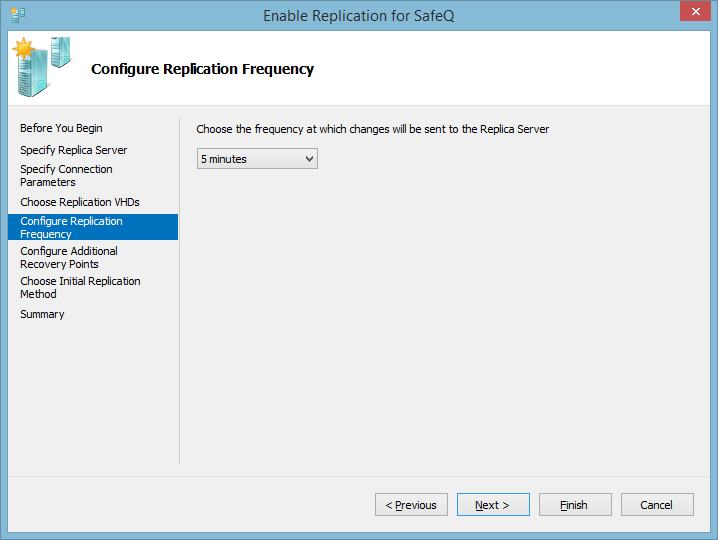Click the Configure Replication Frequency heading

[x=202, y=69]
